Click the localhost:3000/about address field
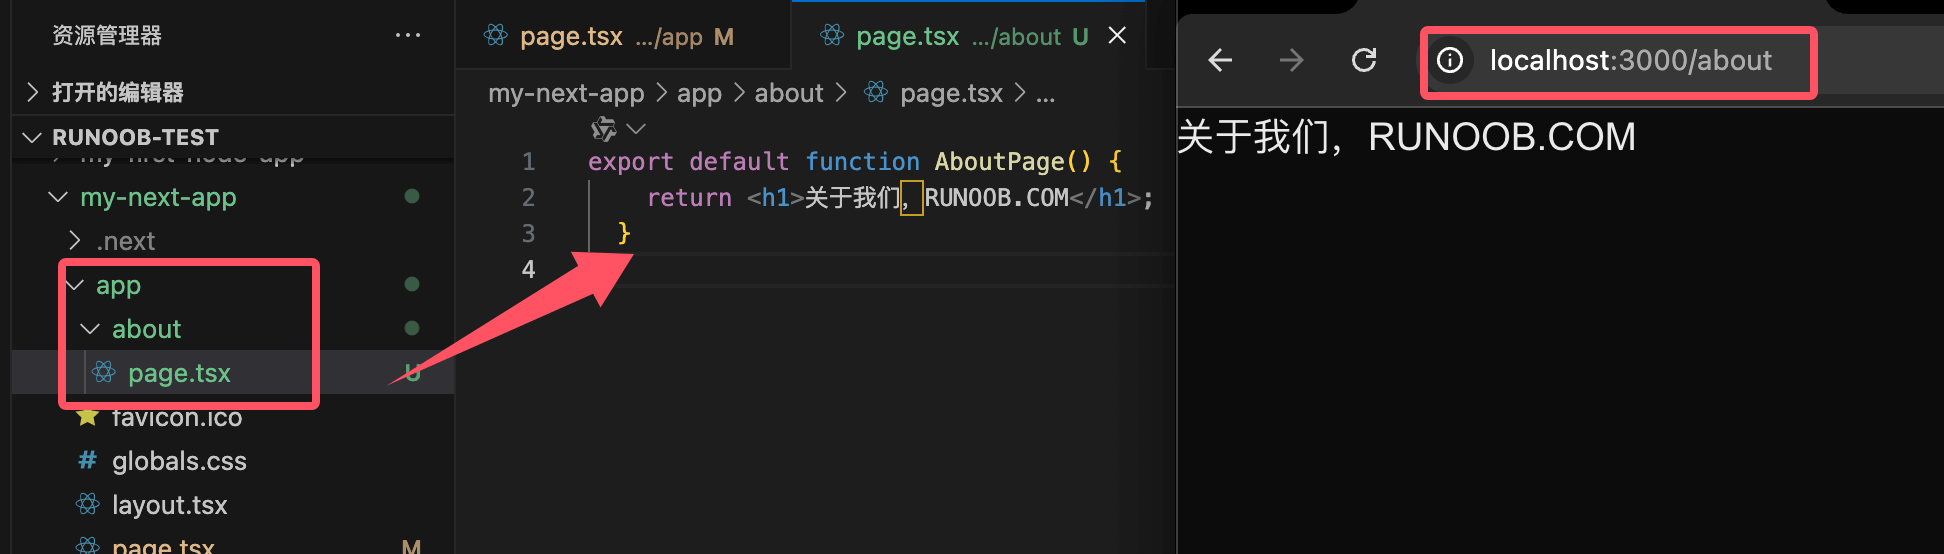The height and width of the screenshot is (554, 1944). point(1630,61)
